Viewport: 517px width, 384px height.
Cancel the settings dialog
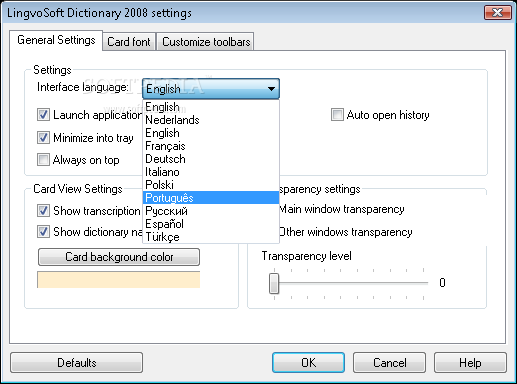[389, 362]
